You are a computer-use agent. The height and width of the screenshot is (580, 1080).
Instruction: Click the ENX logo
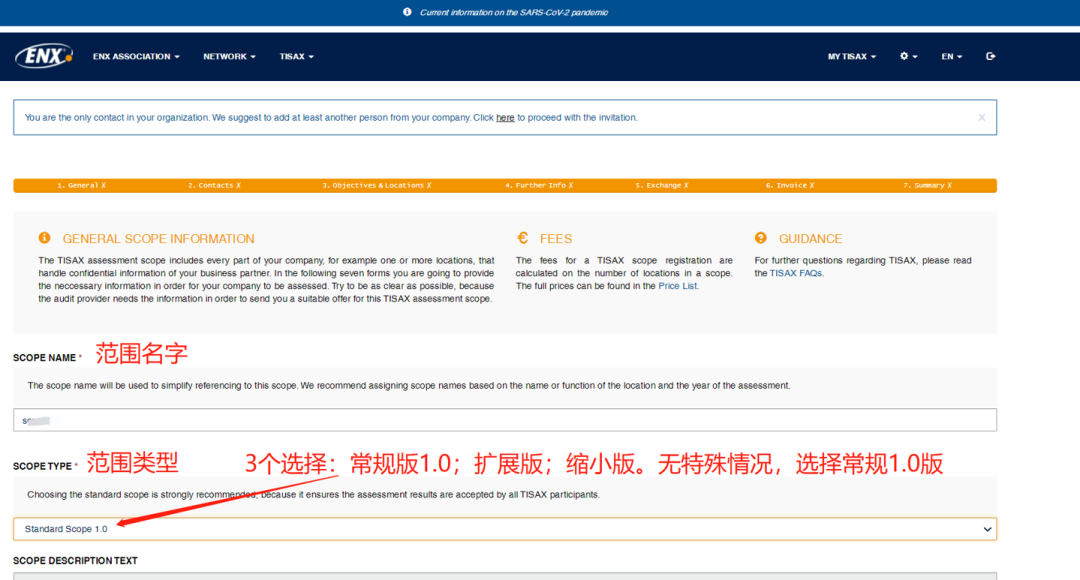(x=44, y=56)
